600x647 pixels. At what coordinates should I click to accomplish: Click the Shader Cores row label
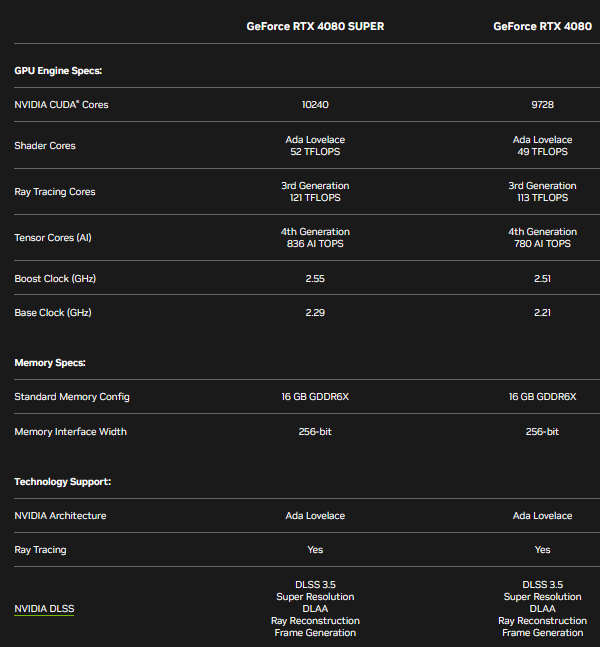point(45,146)
